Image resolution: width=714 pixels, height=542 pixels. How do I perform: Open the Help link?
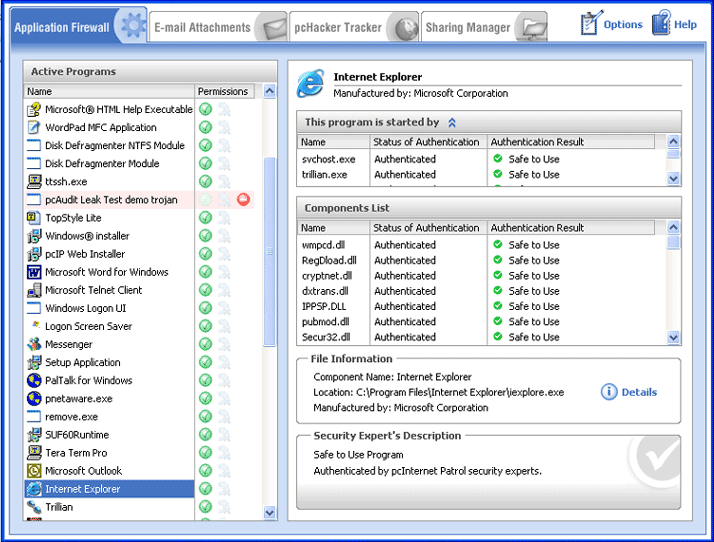(674, 24)
